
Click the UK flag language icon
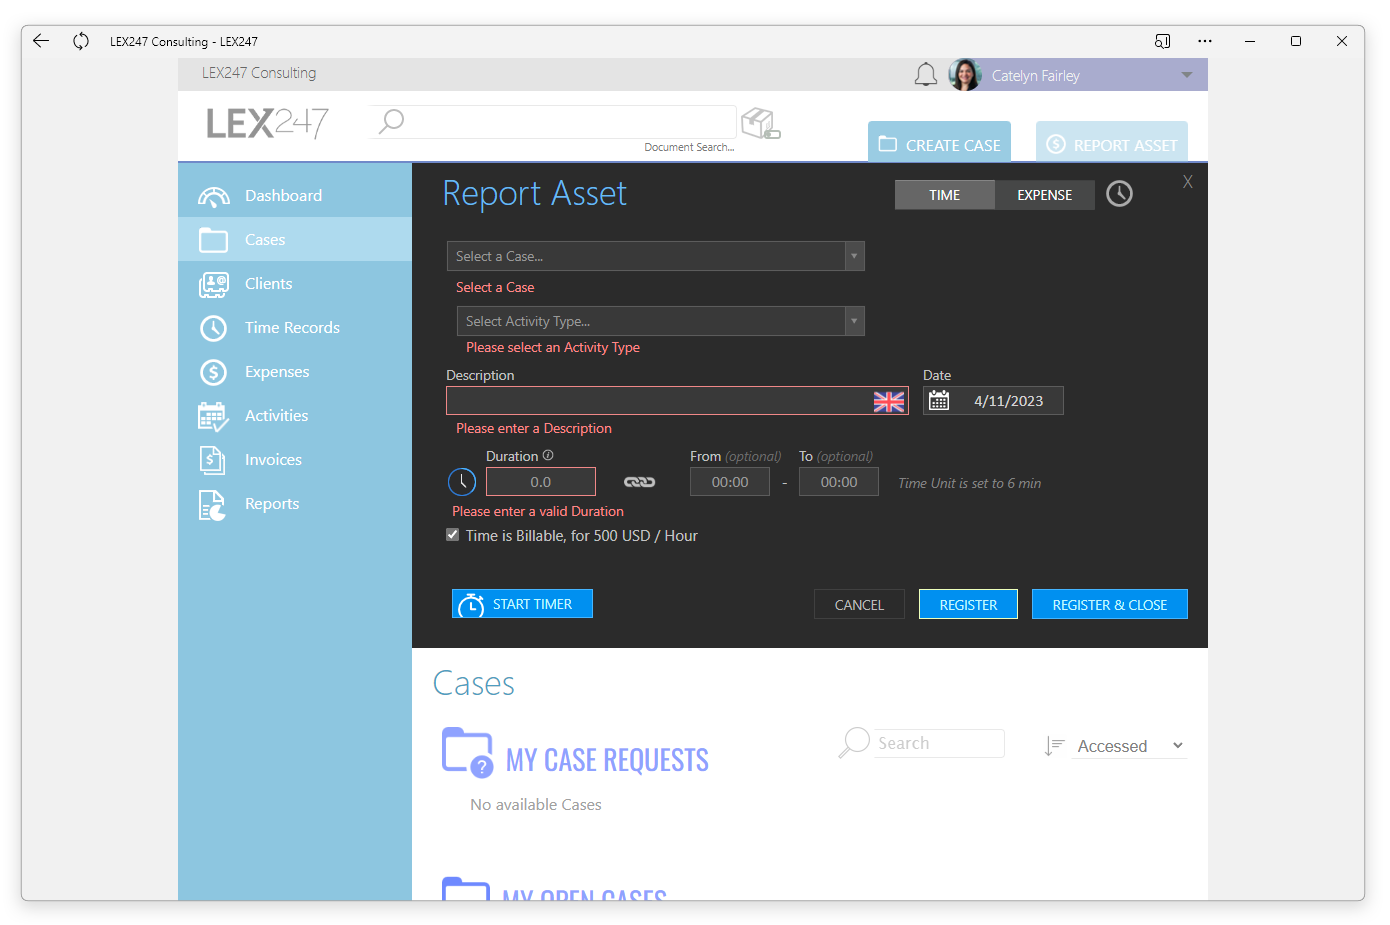click(888, 401)
